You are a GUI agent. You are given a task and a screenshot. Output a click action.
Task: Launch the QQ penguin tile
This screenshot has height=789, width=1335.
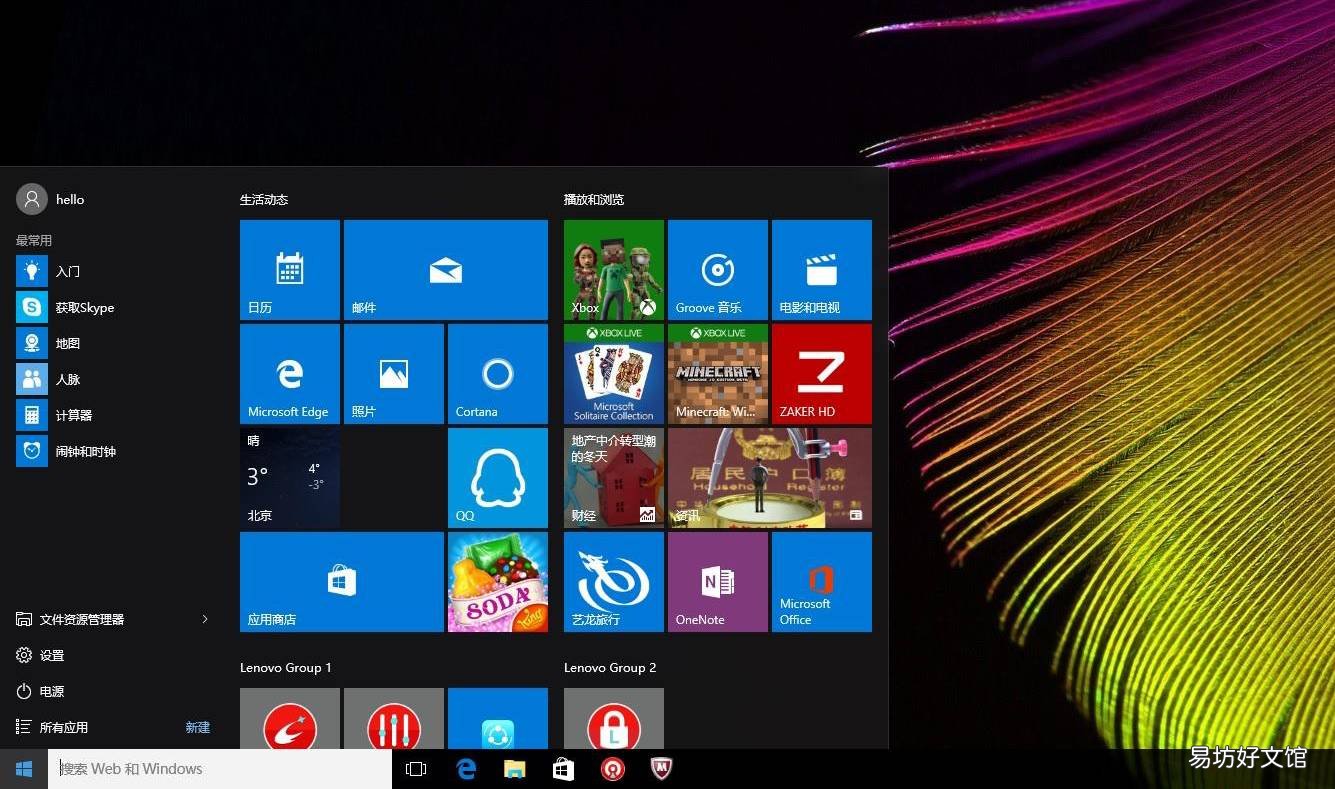[498, 478]
